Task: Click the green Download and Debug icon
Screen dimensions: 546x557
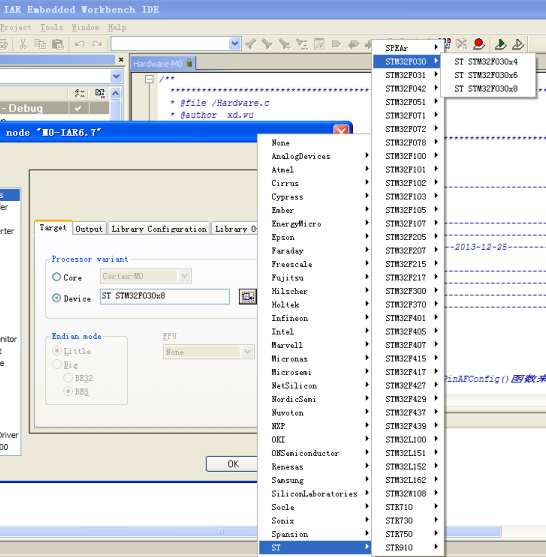Action: [501, 44]
